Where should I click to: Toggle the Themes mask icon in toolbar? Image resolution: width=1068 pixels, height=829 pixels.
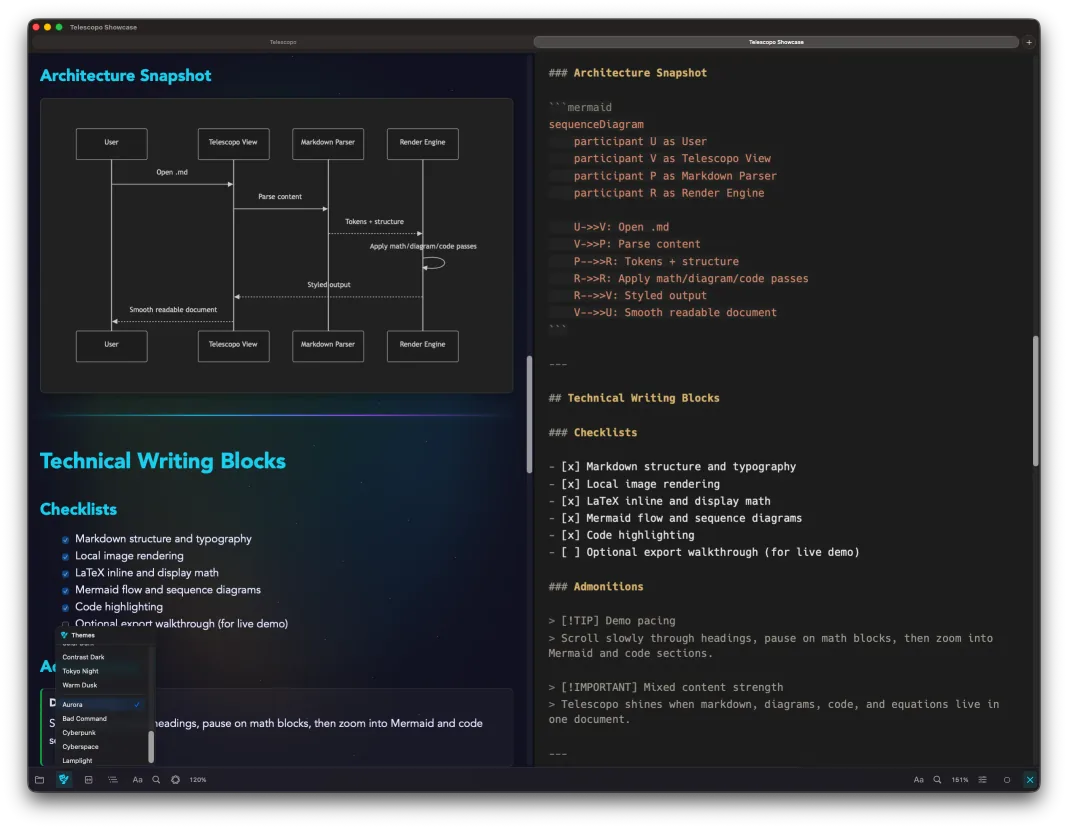pos(64,780)
